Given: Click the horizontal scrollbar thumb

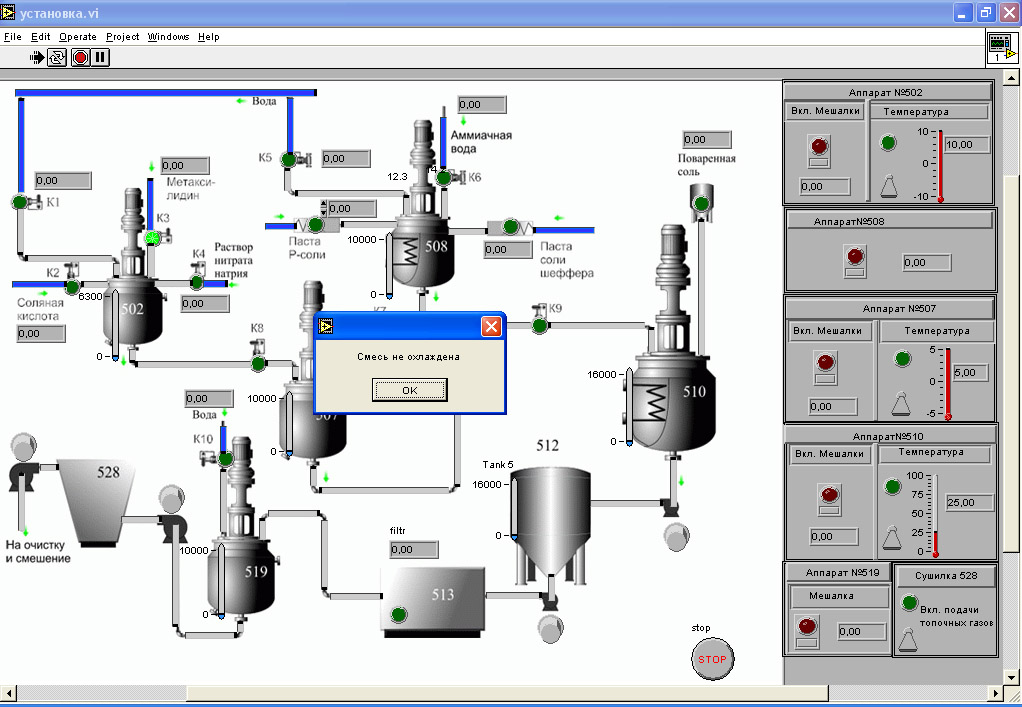Looking at the screenshot, I should (507, 692).
